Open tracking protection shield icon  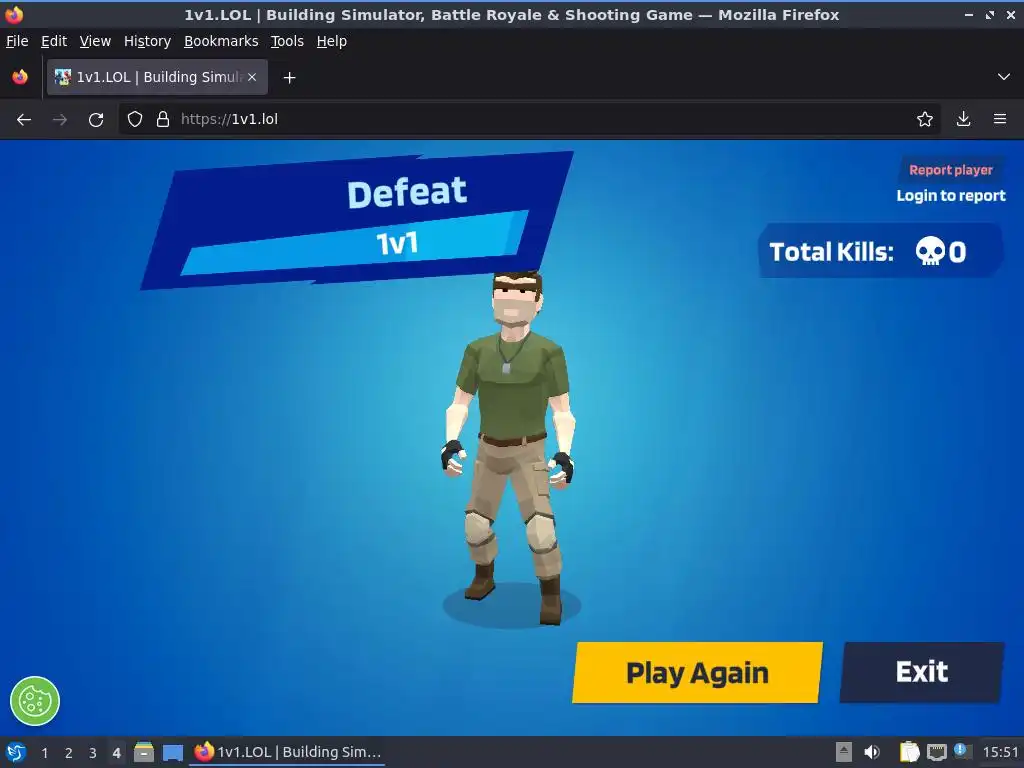tap(135, 119)
